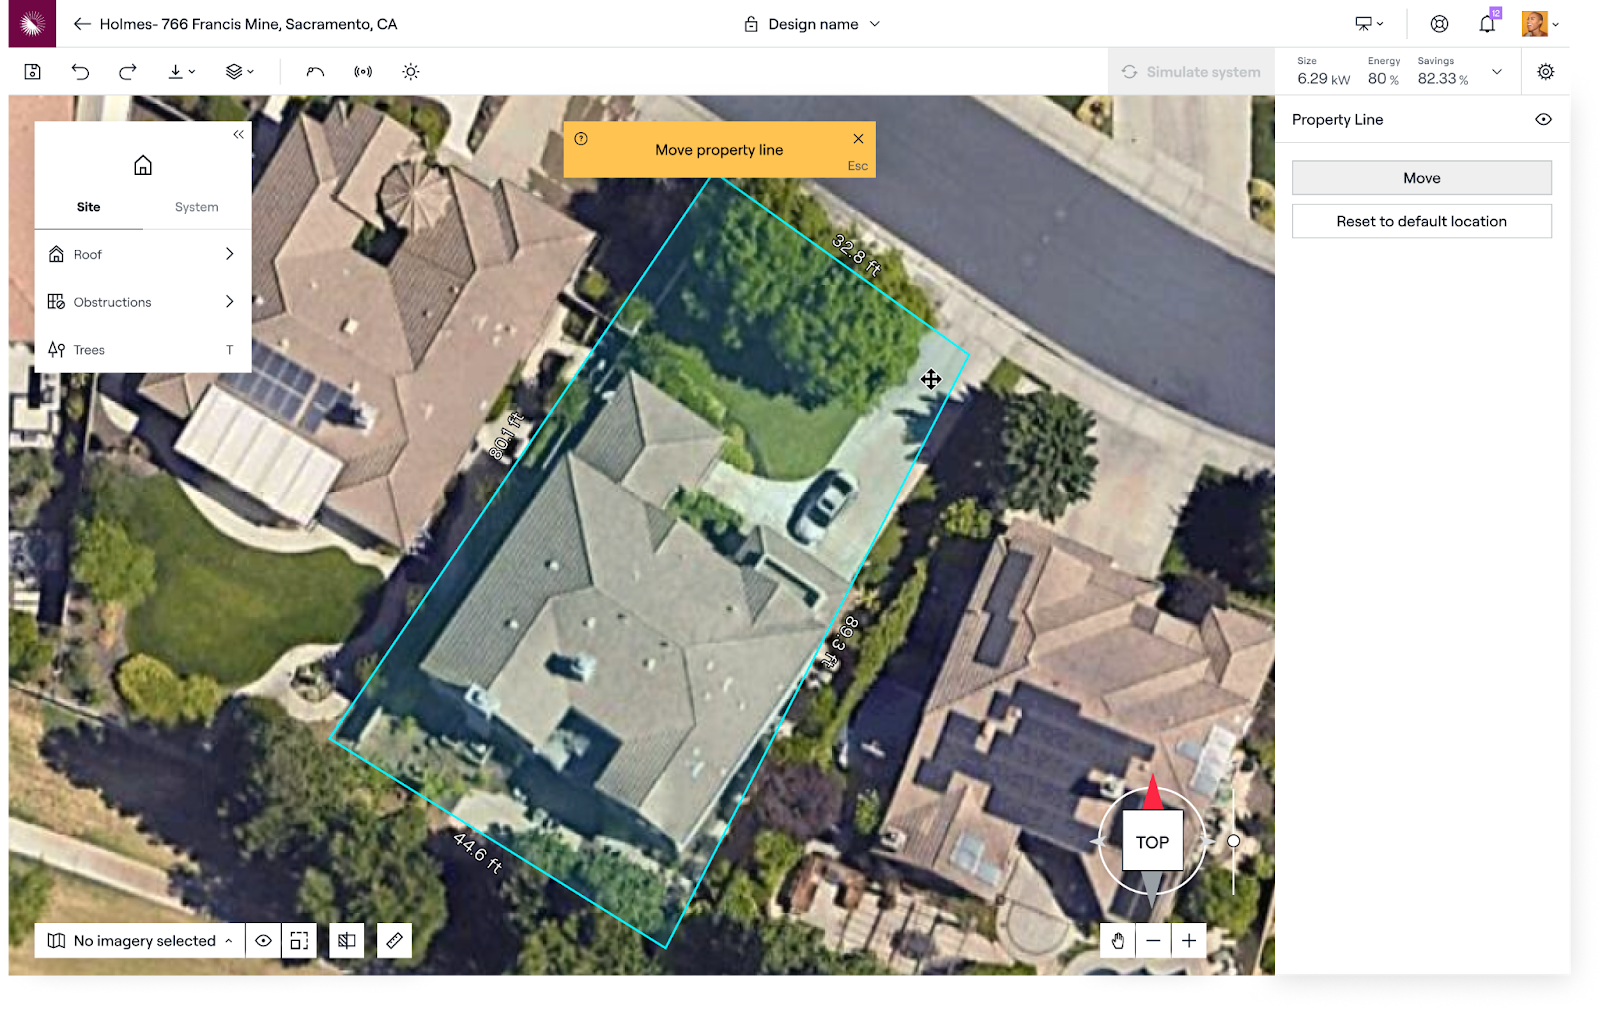Close the Move property line banner
Image resolution: width=1600 pixels, height=1009 pixels.
pyautogui.click(x=858, y=139)
